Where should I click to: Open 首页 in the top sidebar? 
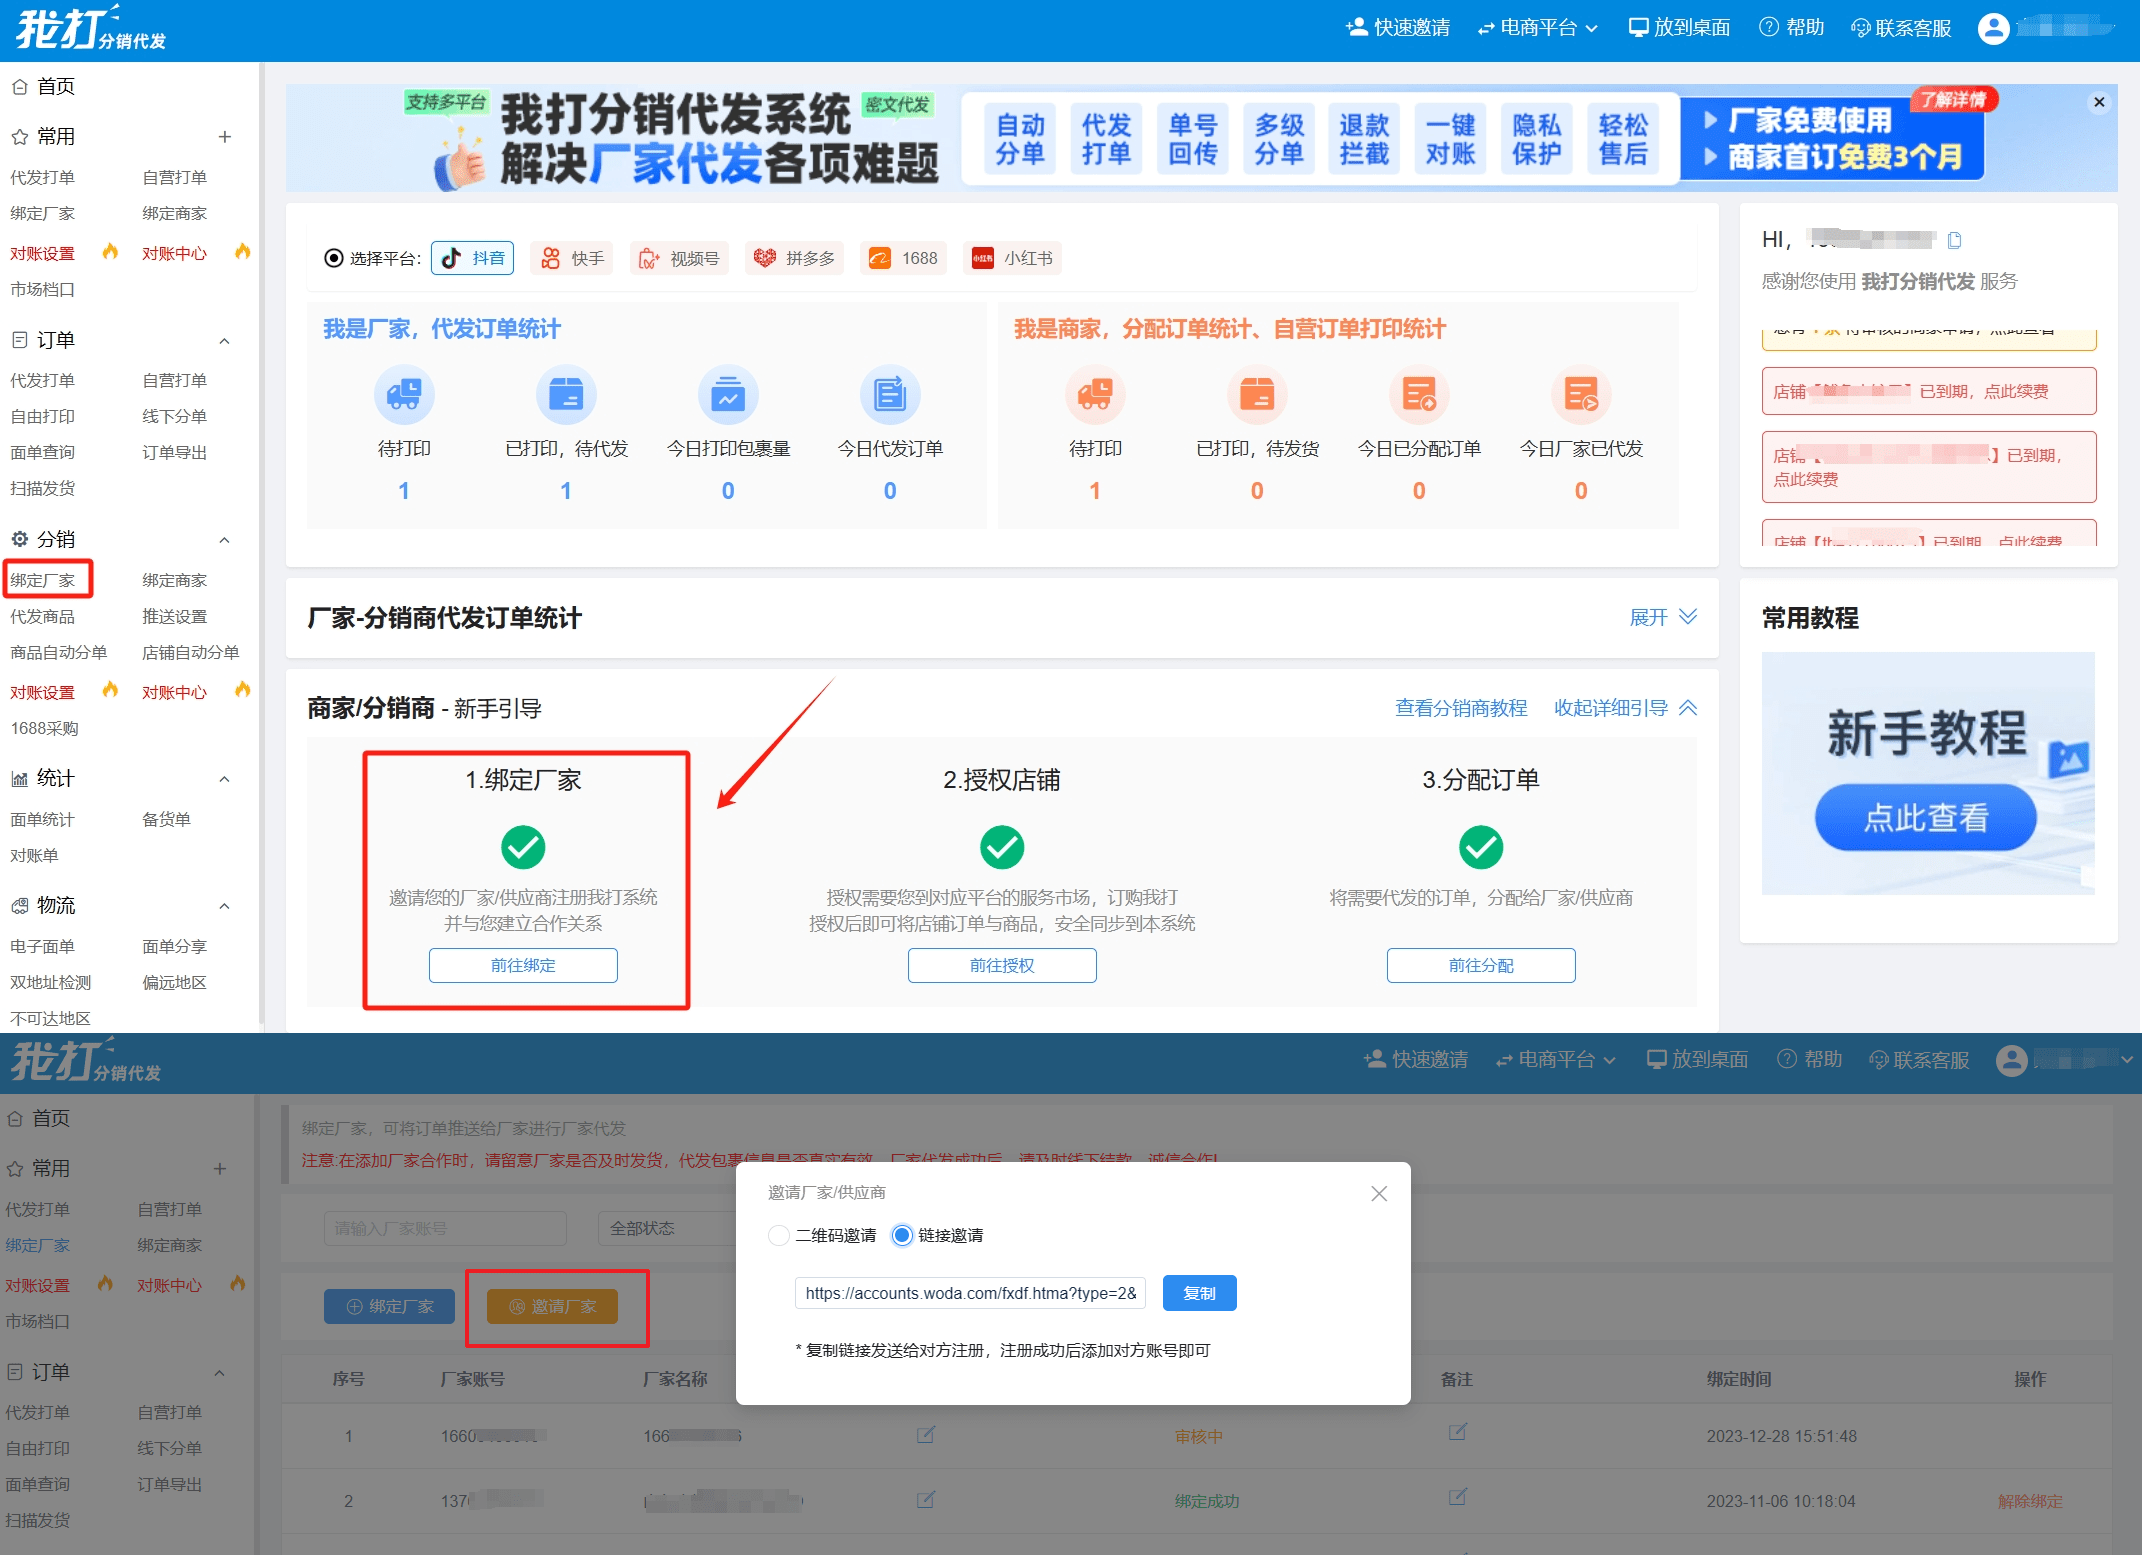coord(44,87)
